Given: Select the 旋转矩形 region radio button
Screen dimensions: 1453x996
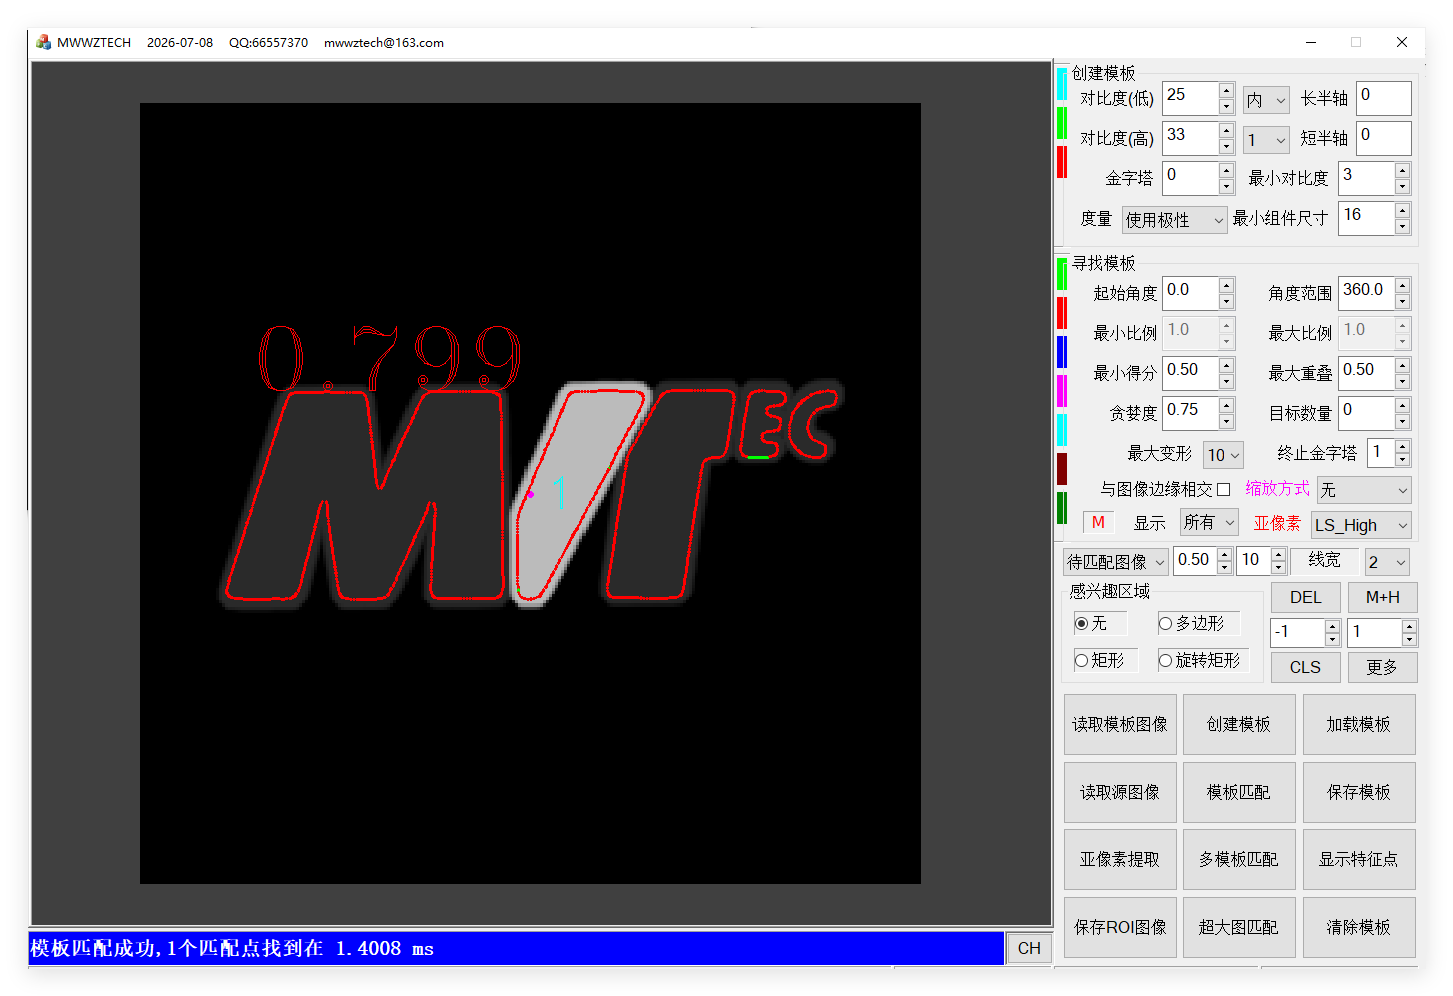Looking at the screenshot, I should click(1165, 660).
